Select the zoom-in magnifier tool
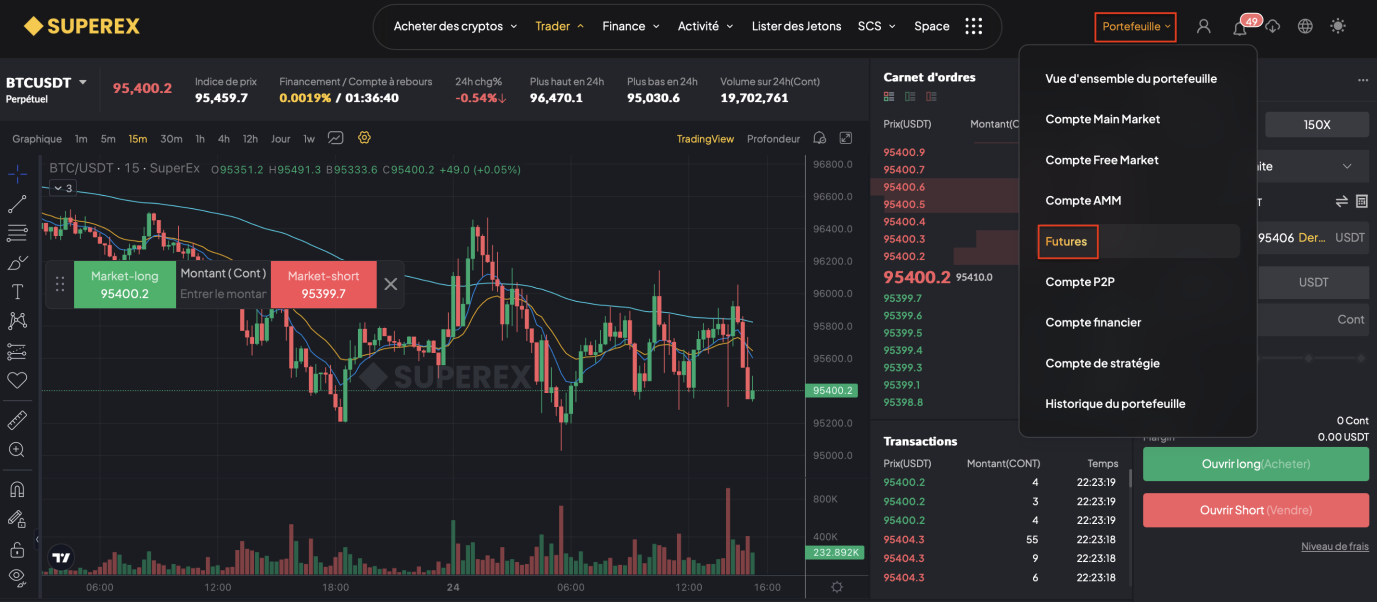Screen dimensions: 1377x602 coord(17,450)
